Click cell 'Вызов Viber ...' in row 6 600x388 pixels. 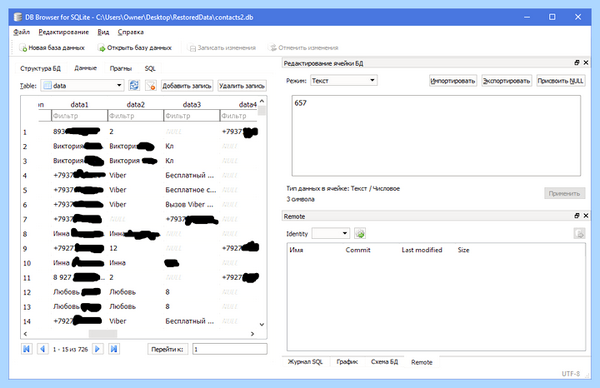pos(191,204)
